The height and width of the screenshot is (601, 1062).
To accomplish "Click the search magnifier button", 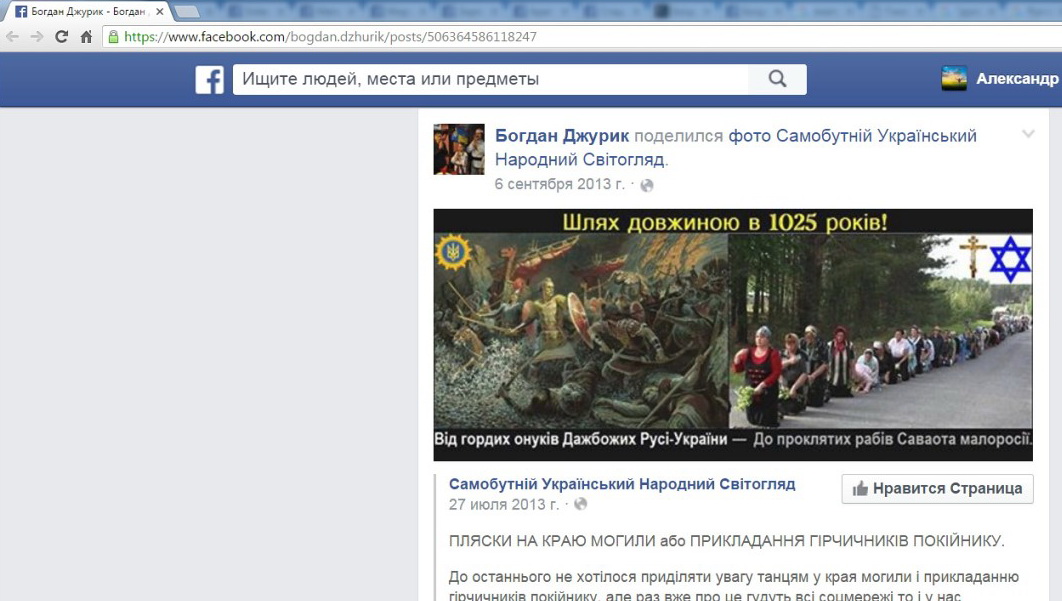I will [778, 79].
